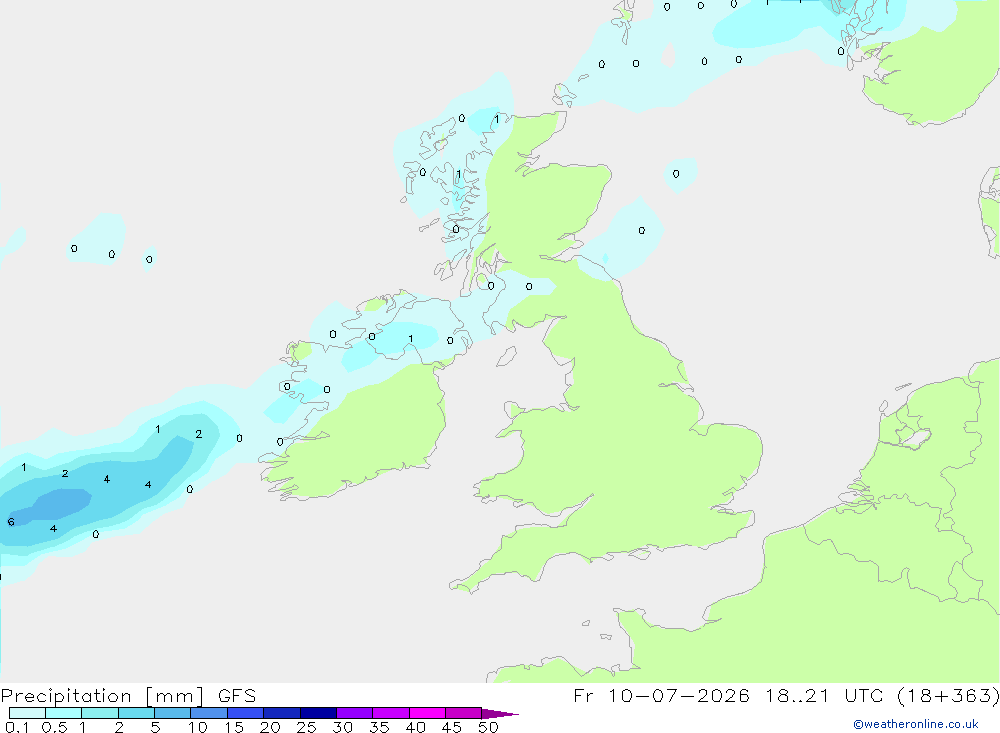Click the '0.1' legend scale label
The height and width of the screenshot is (733, 1000).
point(17,727)
